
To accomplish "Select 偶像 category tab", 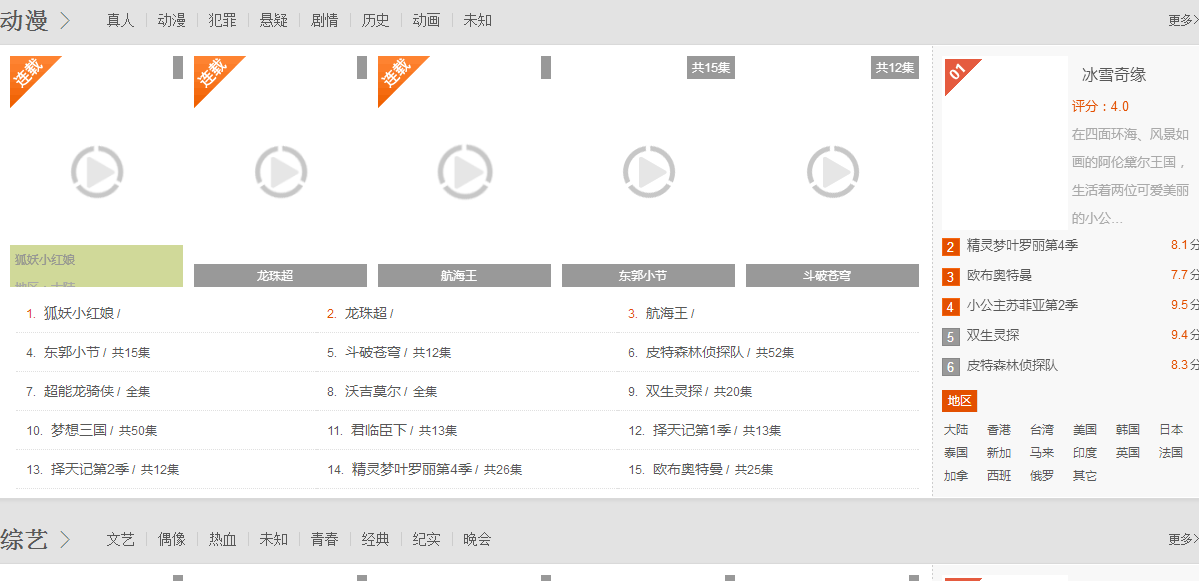I will click(x=171, y=540).
